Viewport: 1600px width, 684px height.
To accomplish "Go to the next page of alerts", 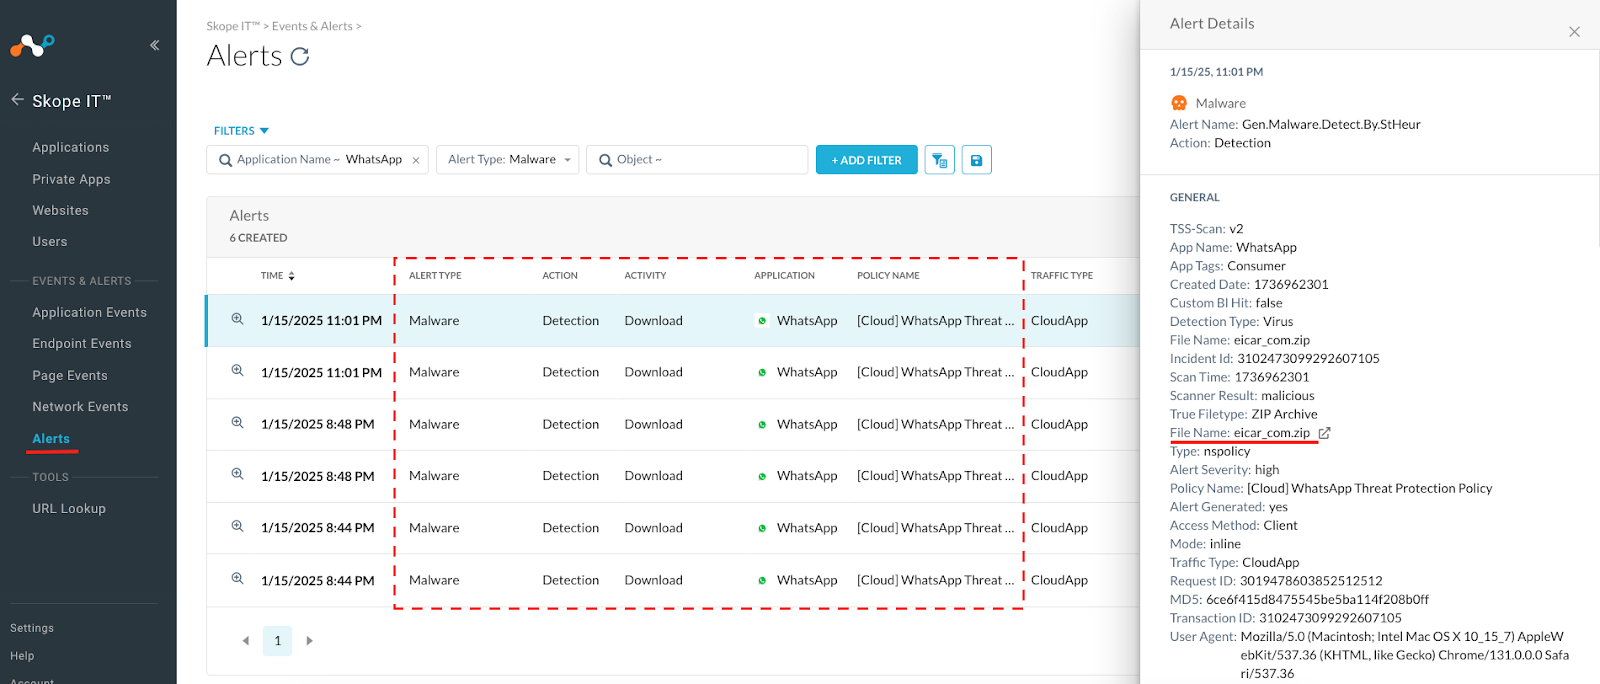I will pos(309,641).
